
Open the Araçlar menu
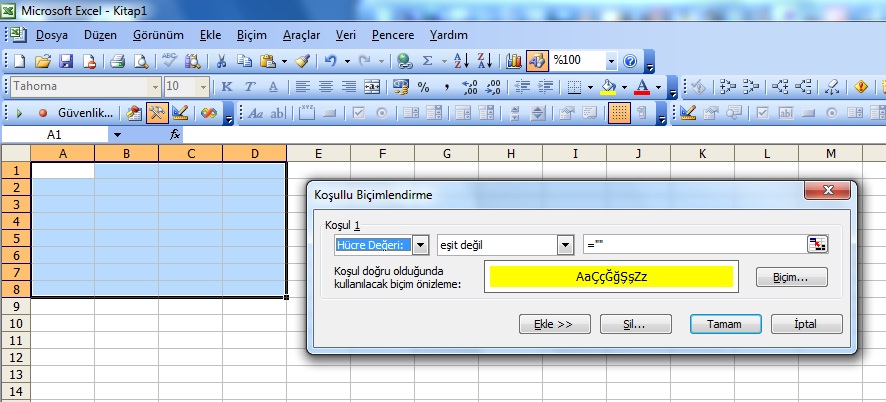(301, 35)
